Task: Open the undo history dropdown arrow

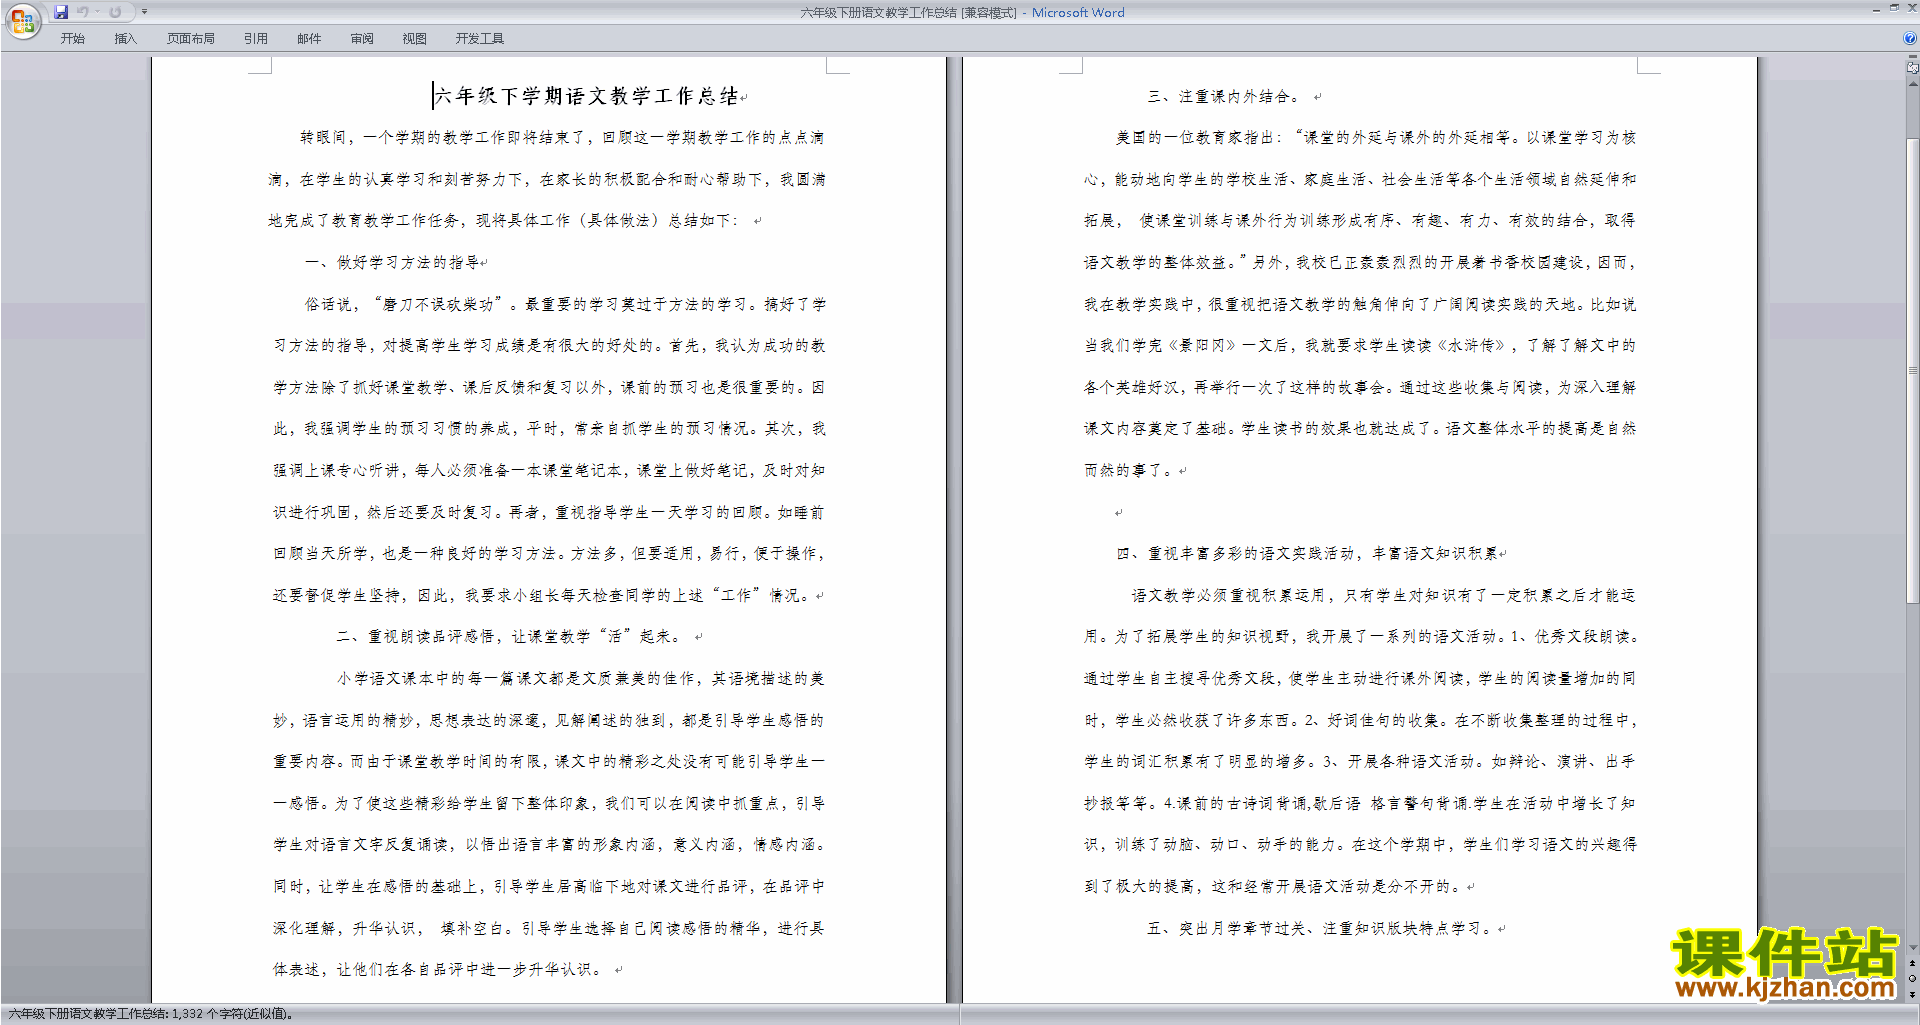Action: [x=97, y=12]
